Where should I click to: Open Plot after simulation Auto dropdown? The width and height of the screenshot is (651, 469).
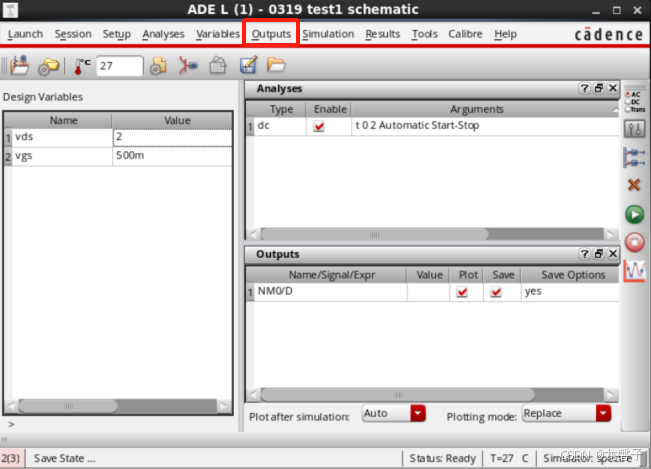click(394, 413)
